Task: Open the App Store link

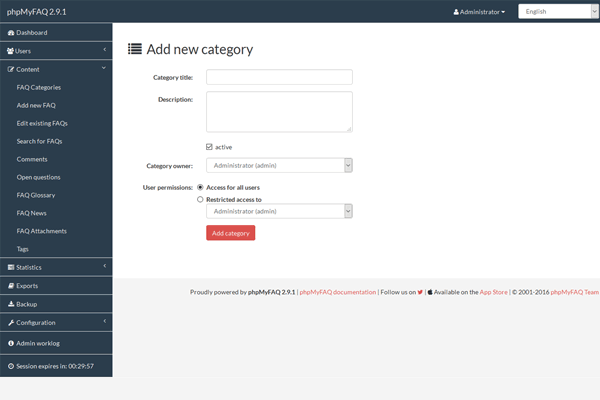Action: [494, 292]
